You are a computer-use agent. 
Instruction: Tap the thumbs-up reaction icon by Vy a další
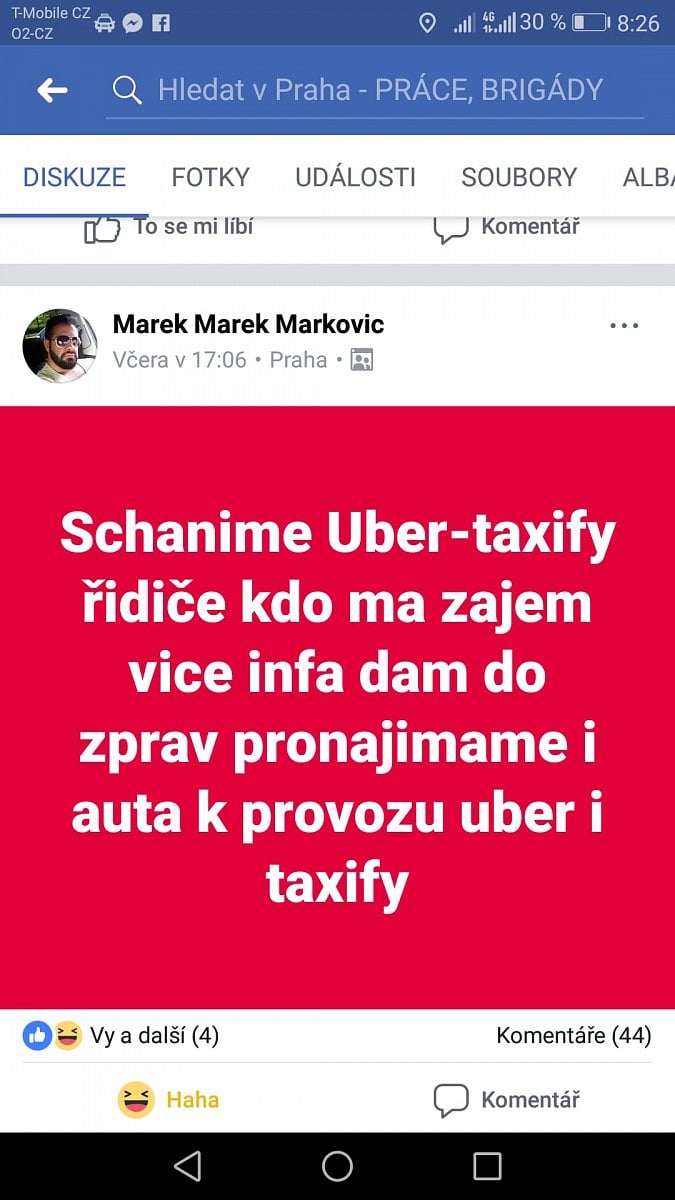point(37,1036)
